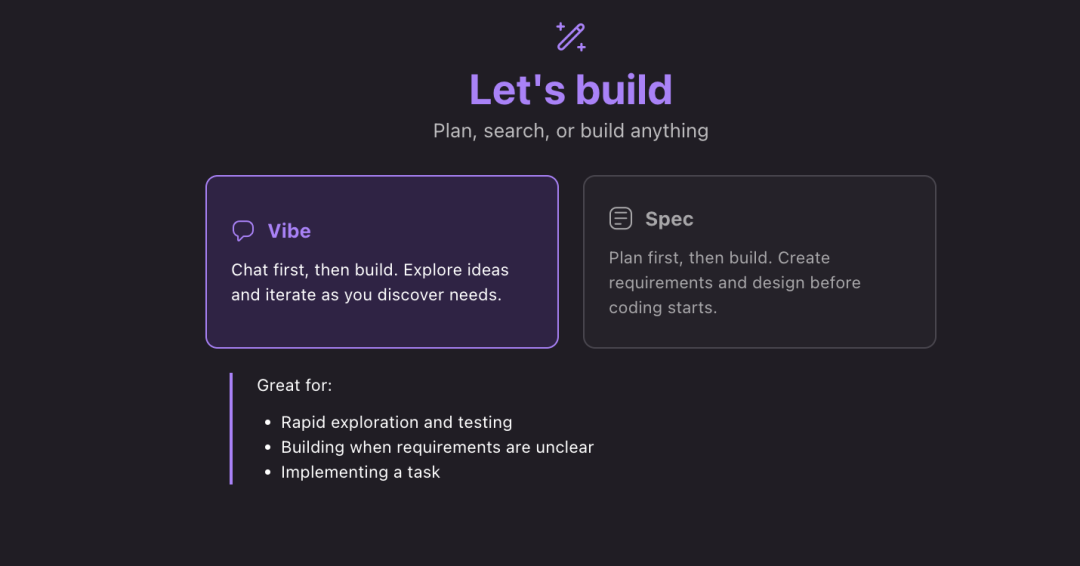Image resolution: width=1080 pixels, height=566 pixels.
Task: Click the "Great for:" label
Action: point(294,385)
